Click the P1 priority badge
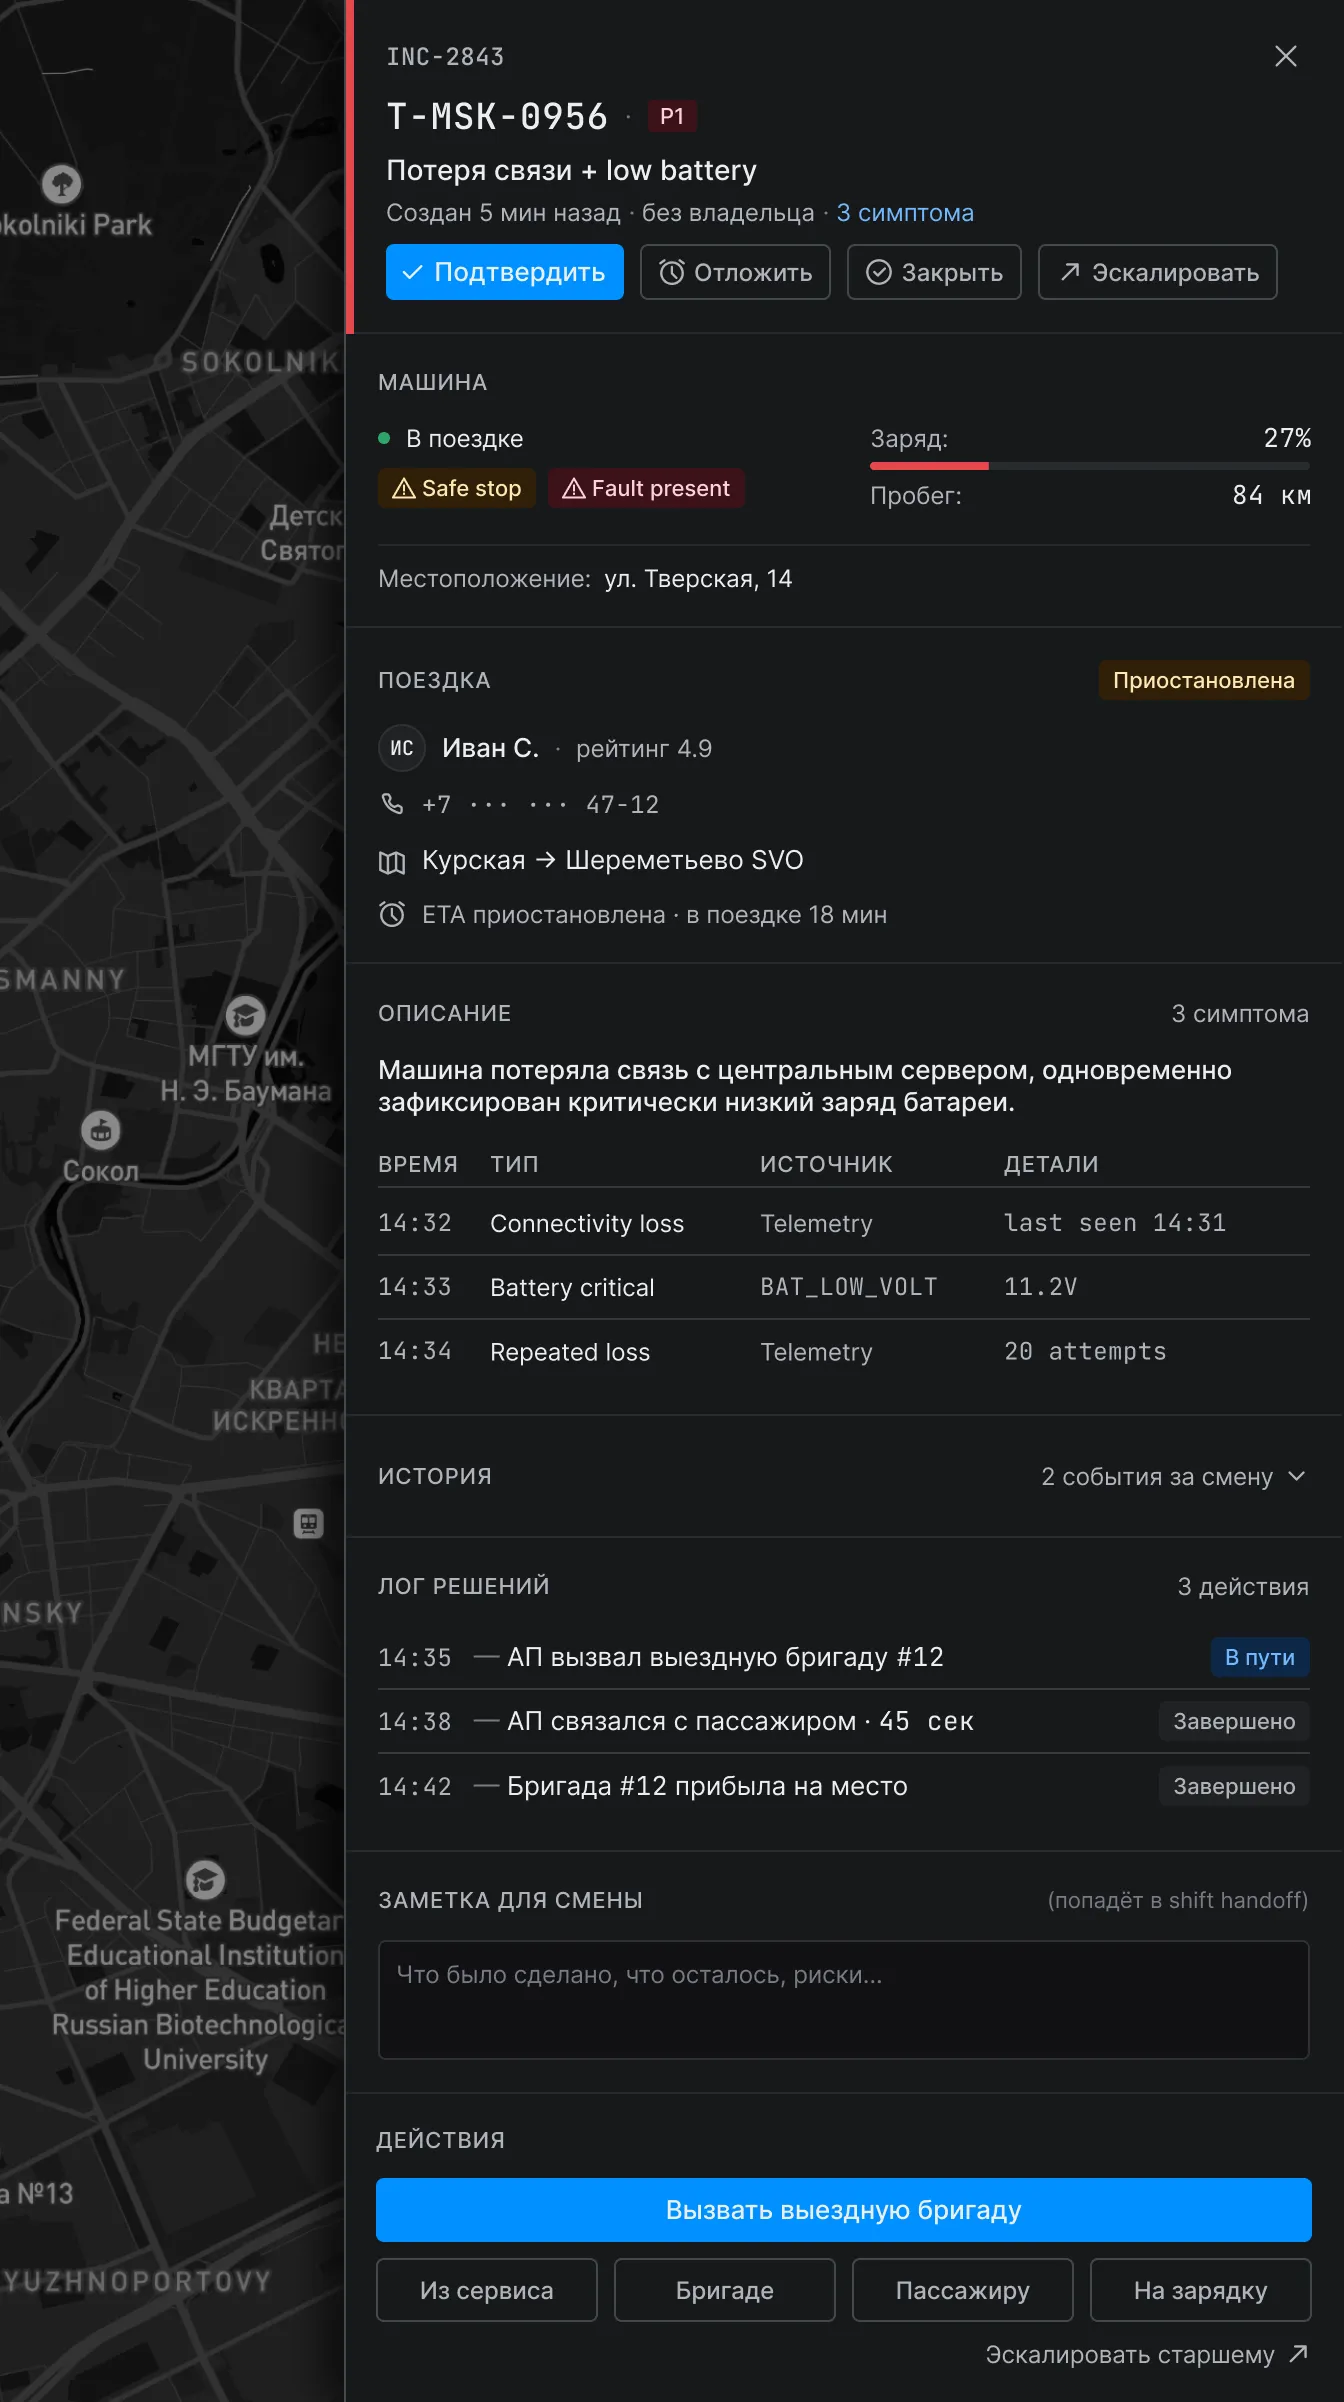1344x2402 pixels. (672, 117)
